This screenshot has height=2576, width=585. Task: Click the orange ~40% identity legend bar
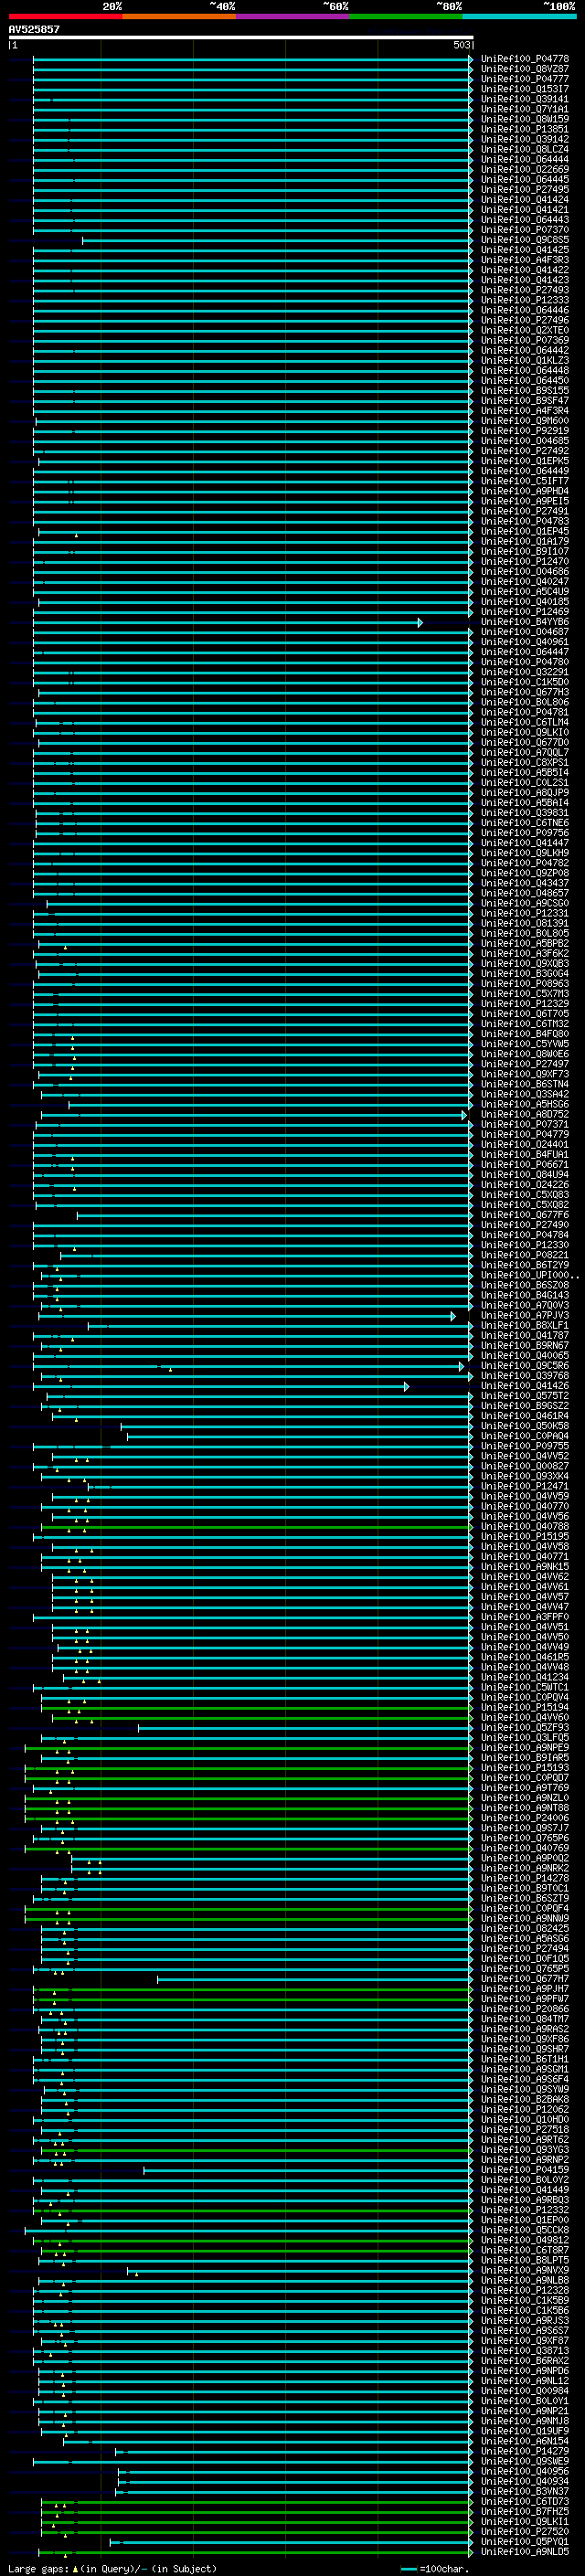(179, 16)
